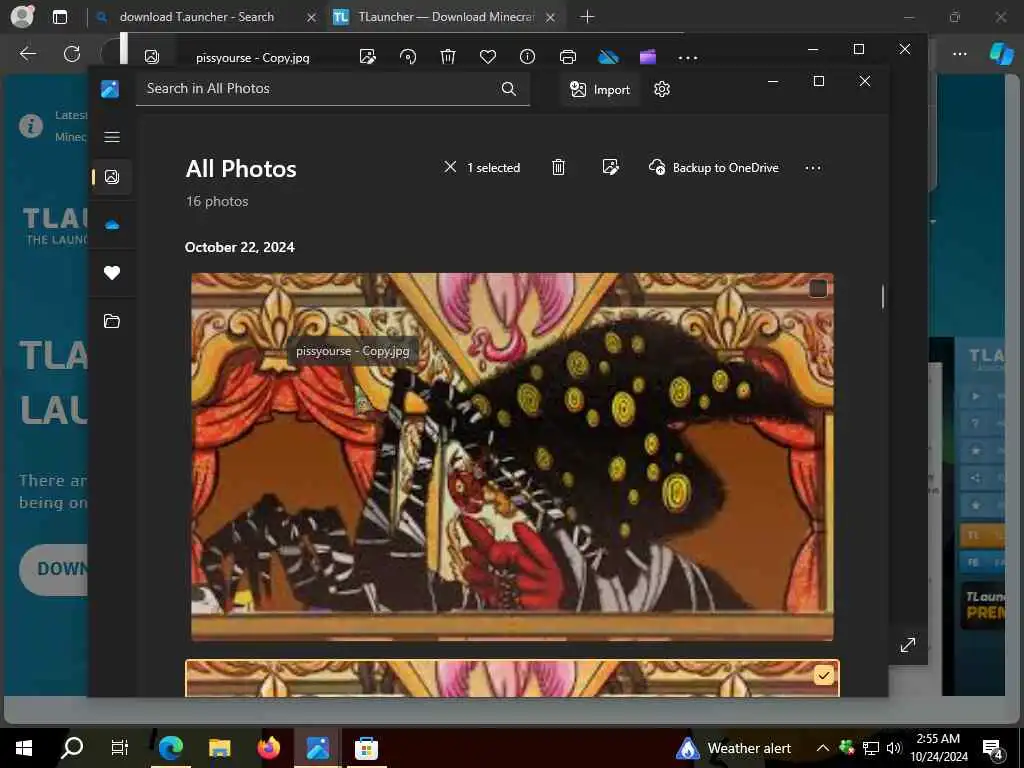Click the info icon on the TLauncher page
1024x768 pixels.
[30, 126]
